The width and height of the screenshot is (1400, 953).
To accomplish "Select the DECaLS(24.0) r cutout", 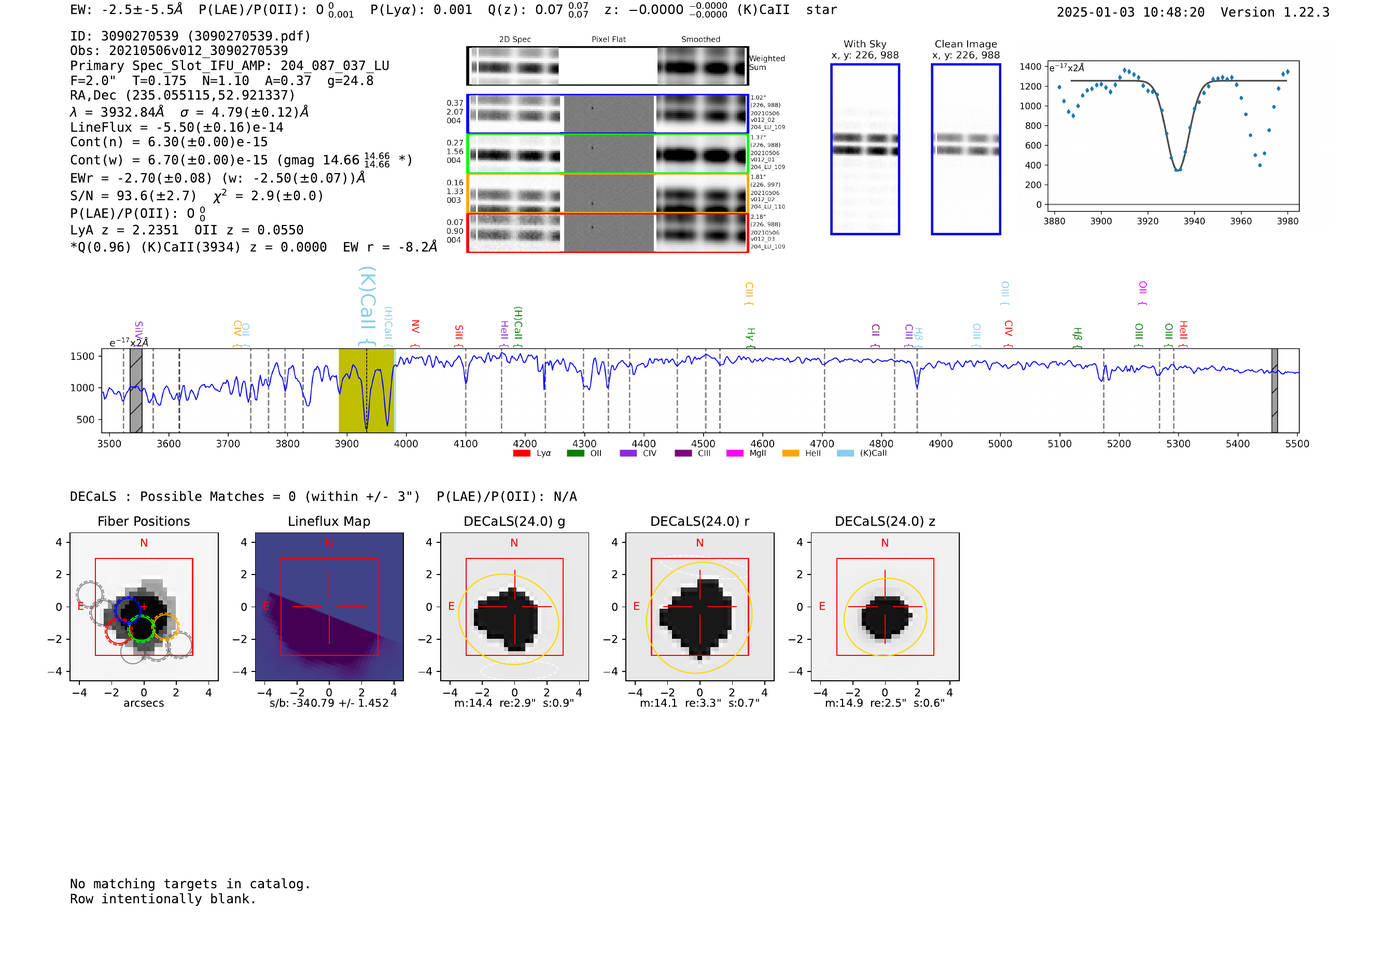I will pyautogui.click(x=700, y=606).
